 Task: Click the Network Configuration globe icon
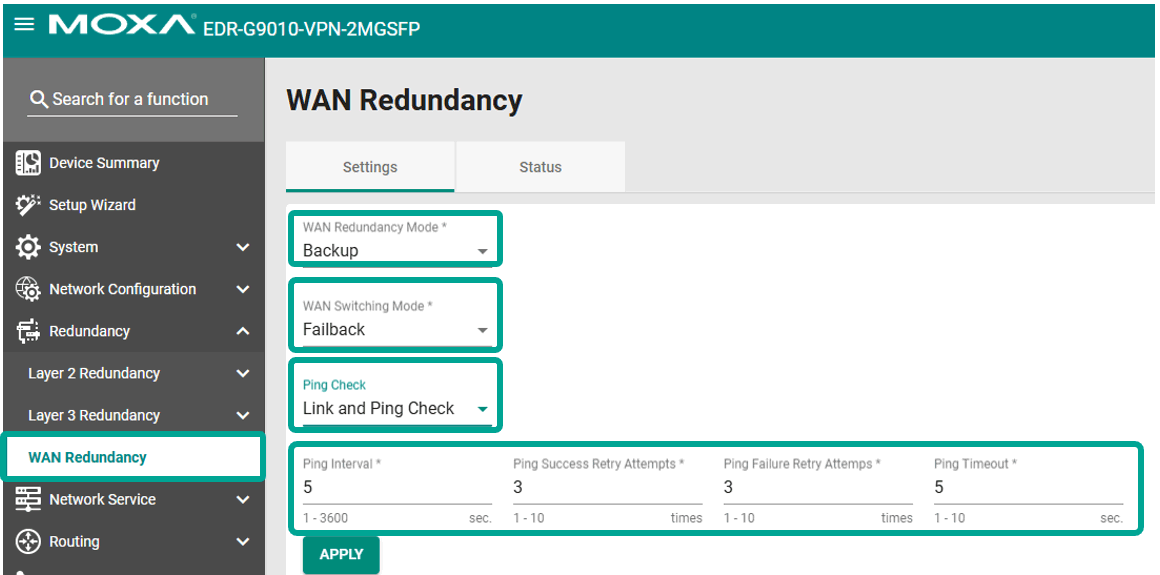[x=28, y=289]
